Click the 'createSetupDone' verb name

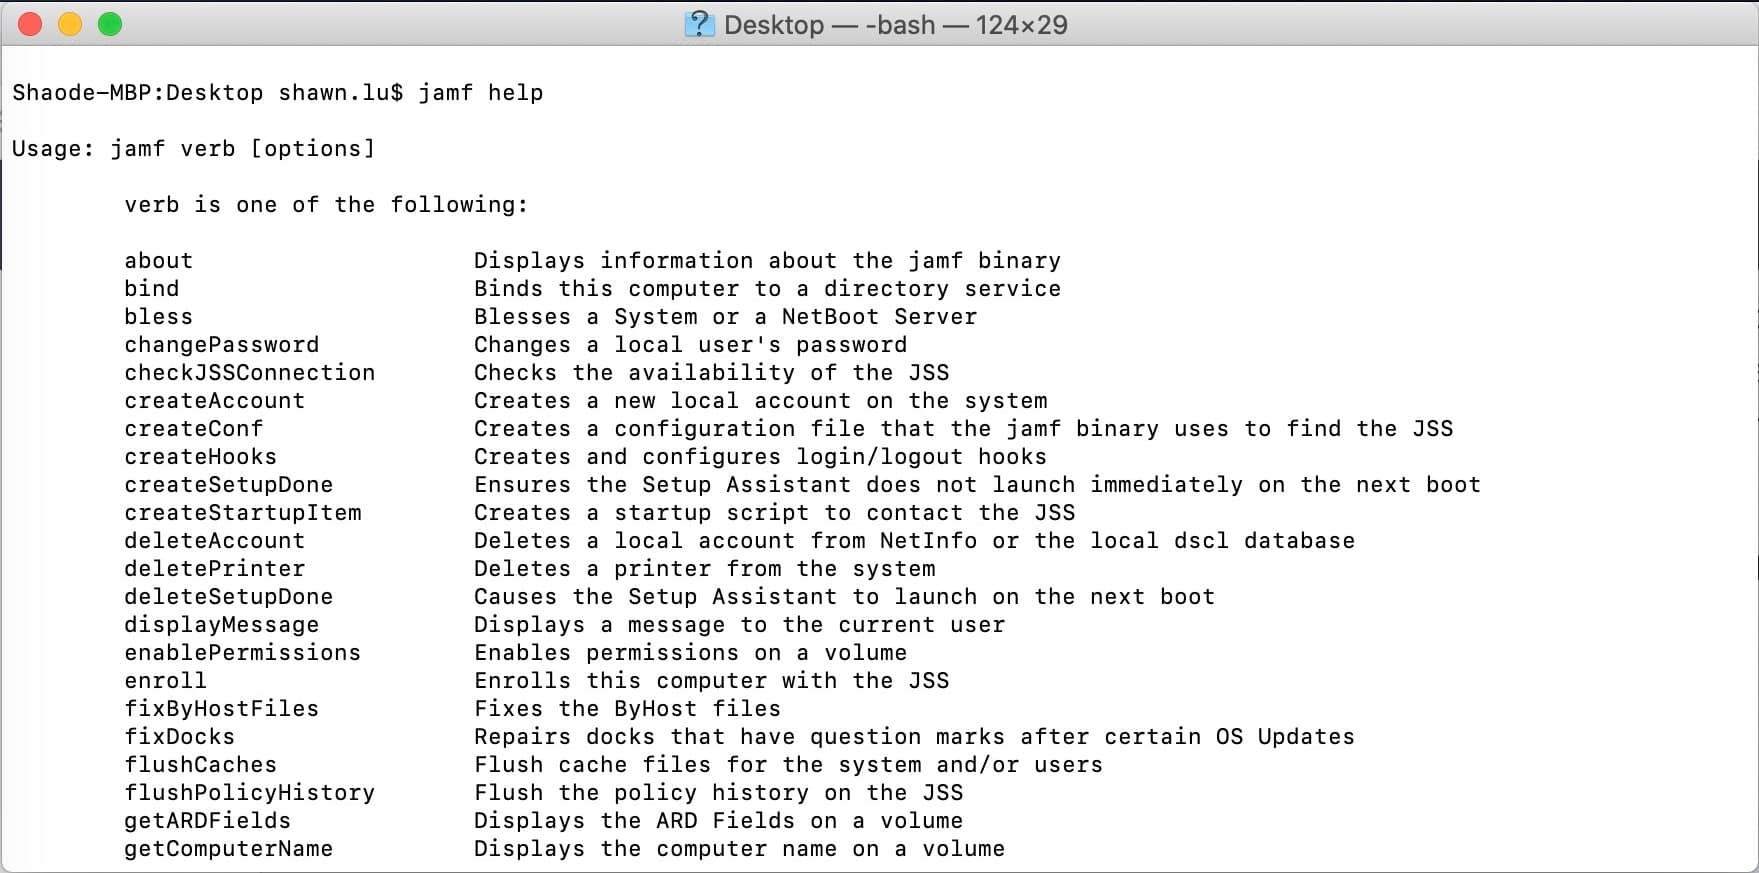(228, 485)
